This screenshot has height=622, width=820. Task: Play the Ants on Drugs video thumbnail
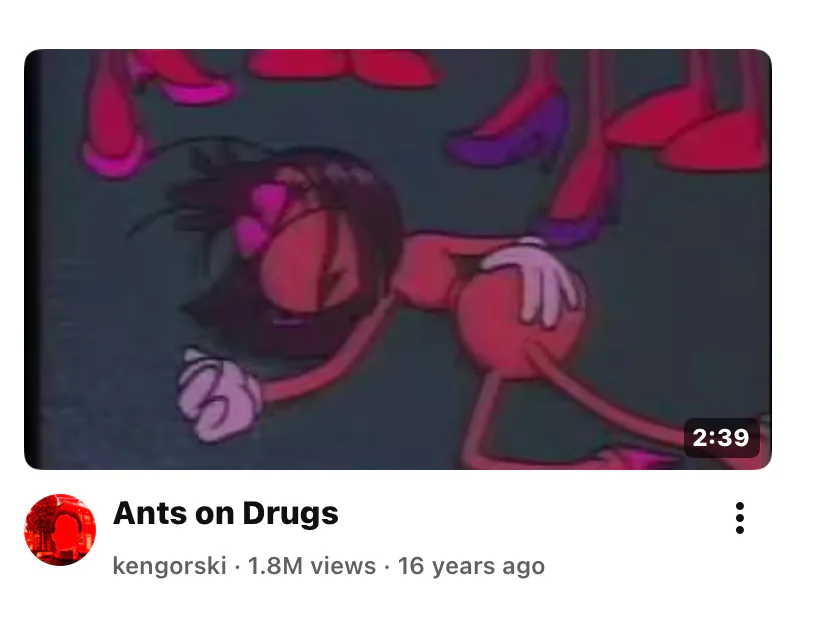point(398,259)
